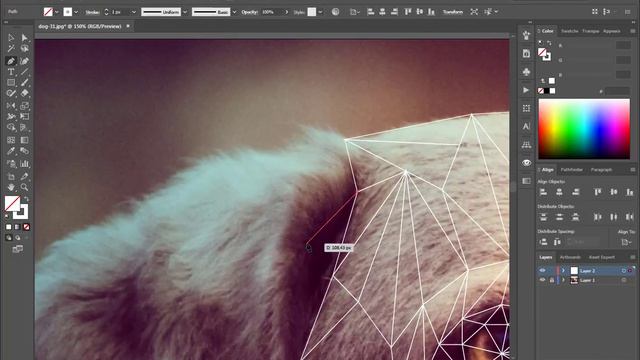Open the stroke weight dropdown

133,12
